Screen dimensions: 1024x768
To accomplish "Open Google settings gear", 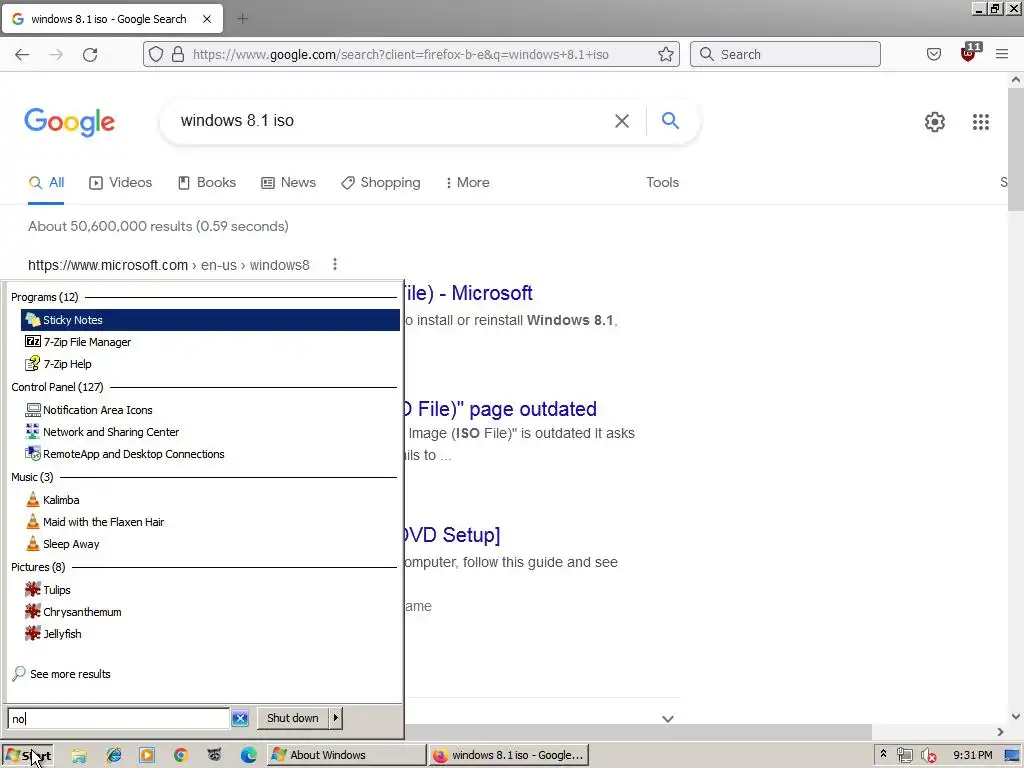I will pyautogui.click(x=935, y=121).
